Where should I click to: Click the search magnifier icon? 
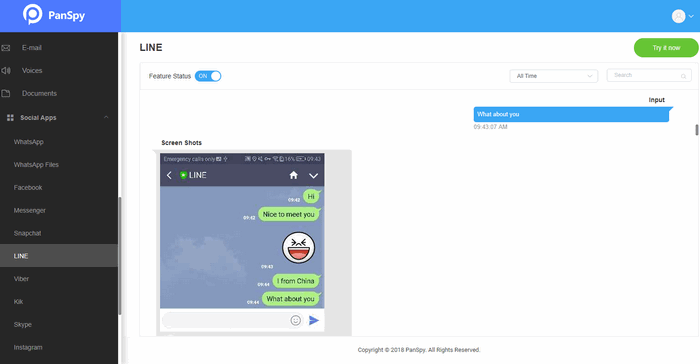[683, 76]
